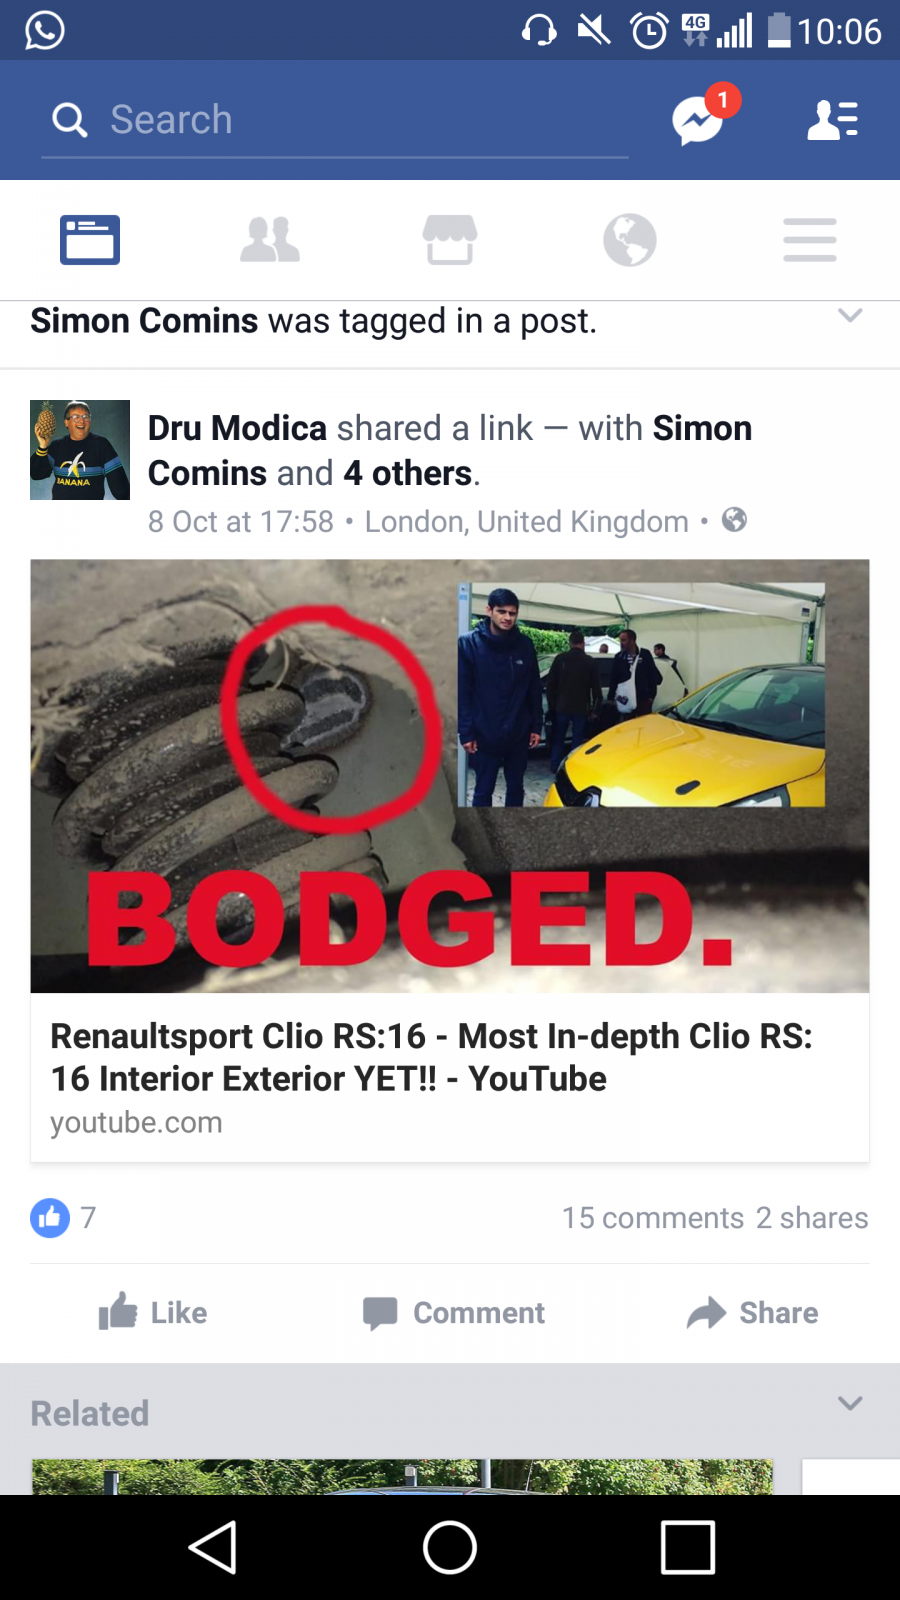Open Messenger with one unread notification
Viewport: 900px width, 1600px height.
(699, 119)
